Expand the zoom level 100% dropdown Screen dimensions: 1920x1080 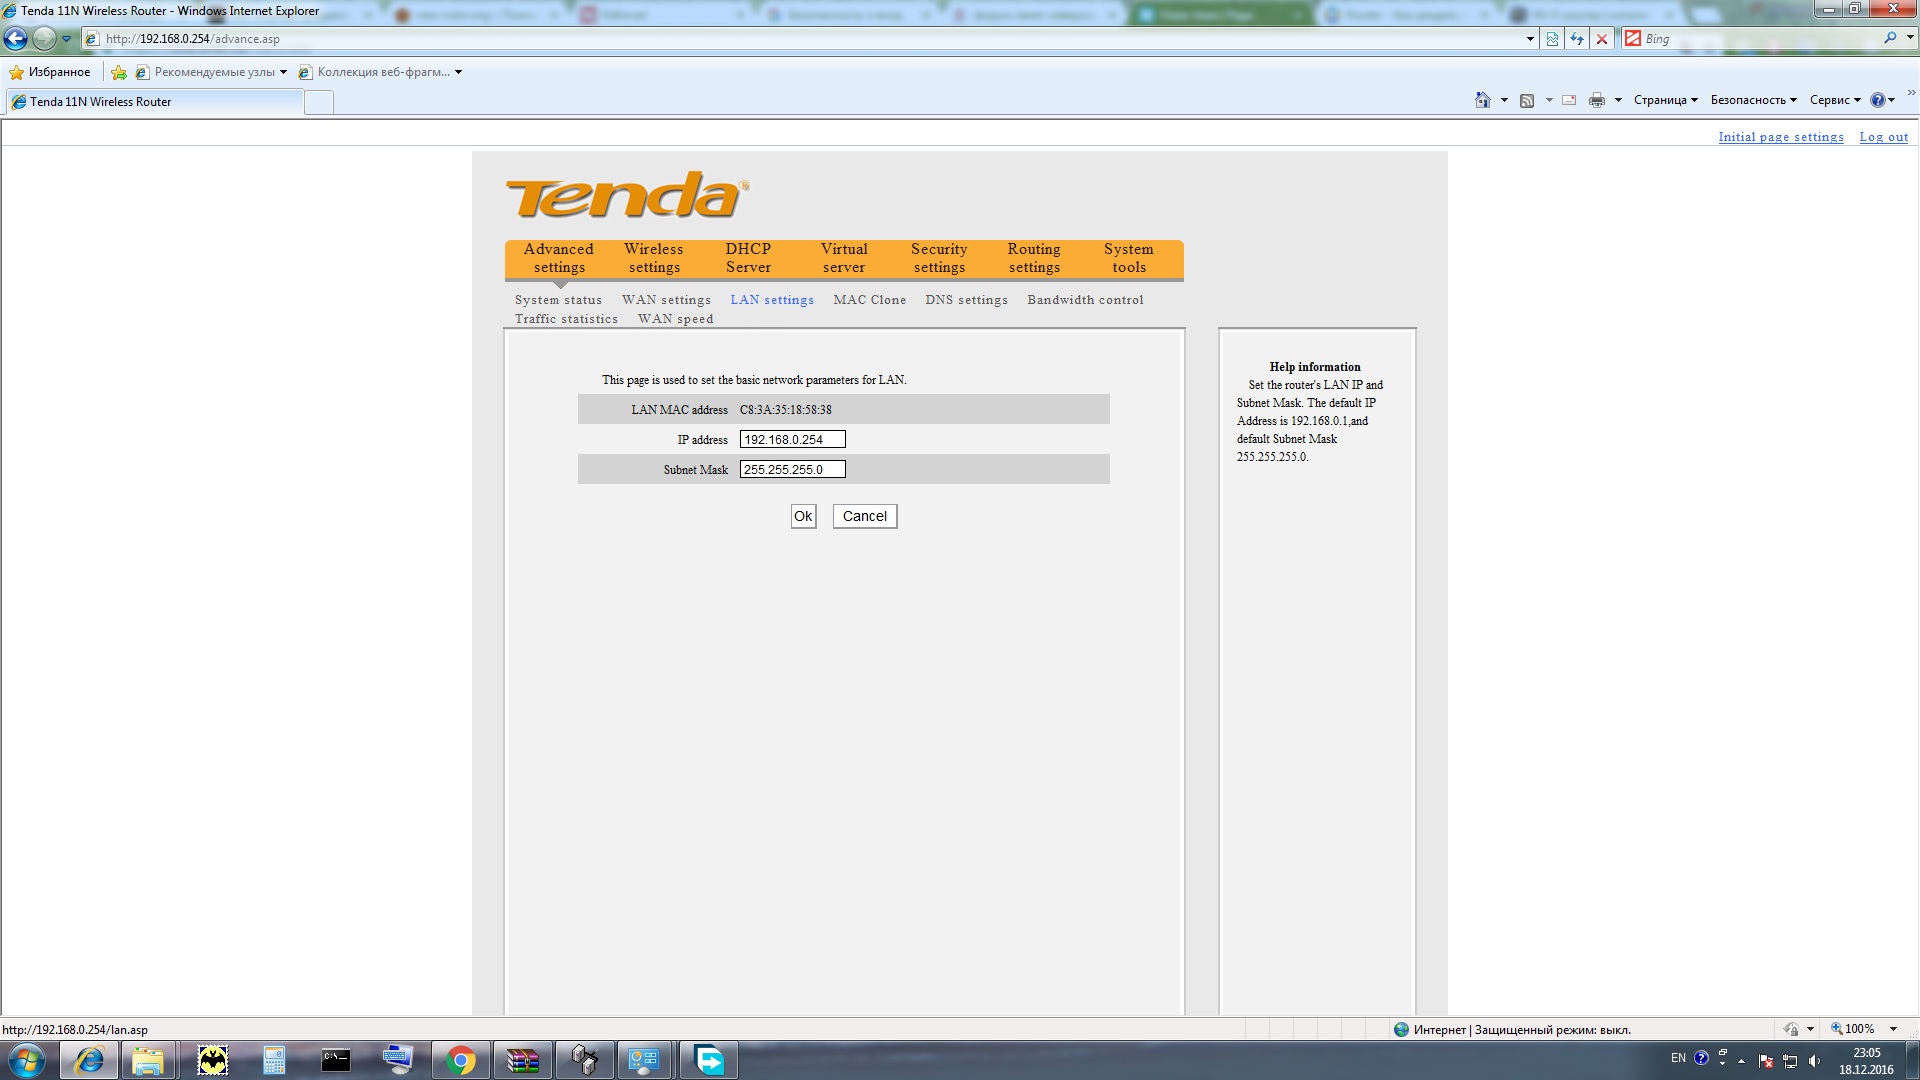pos(1893,1029)
